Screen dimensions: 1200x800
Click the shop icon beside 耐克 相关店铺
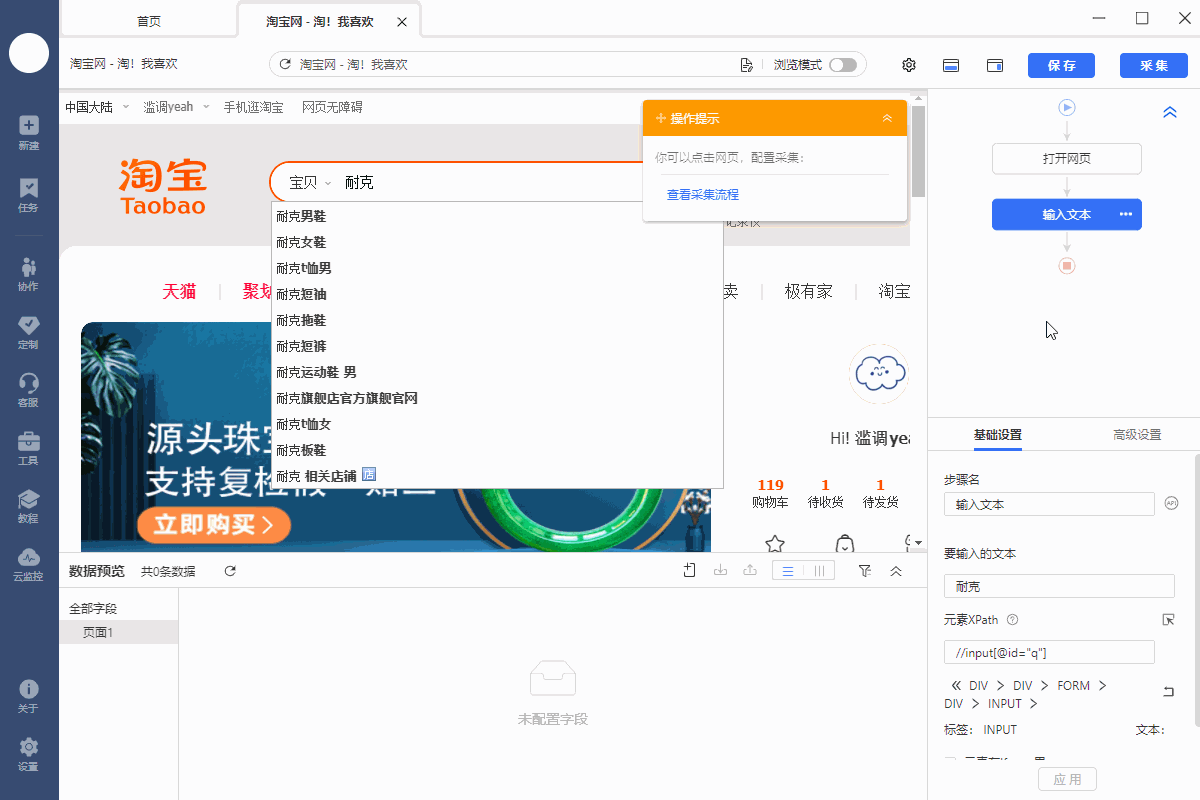point(368,475)
